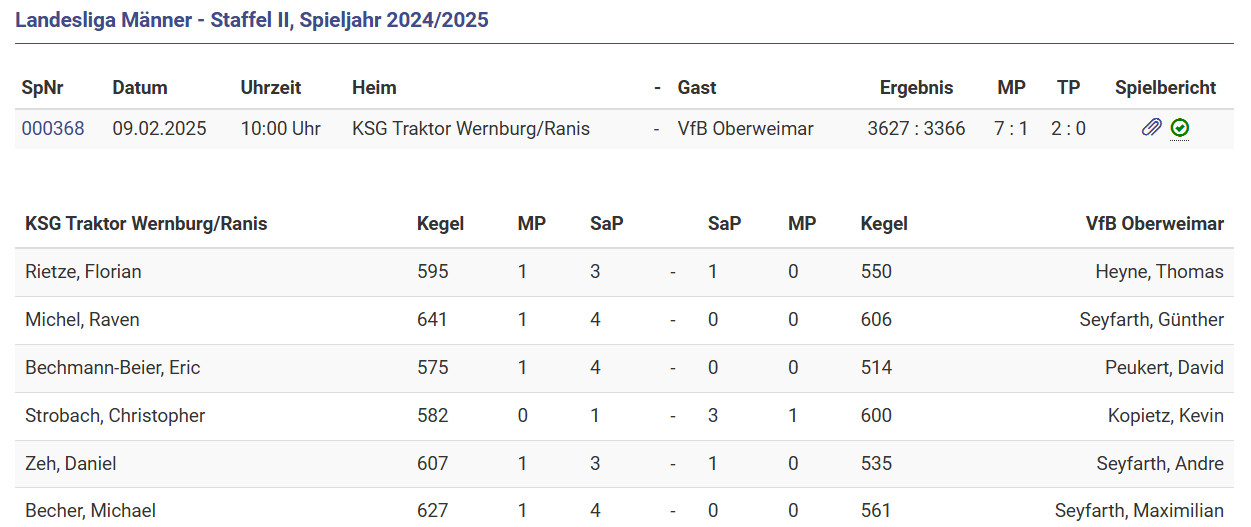Click the date 09.02.2025

[x=159, y=128]
